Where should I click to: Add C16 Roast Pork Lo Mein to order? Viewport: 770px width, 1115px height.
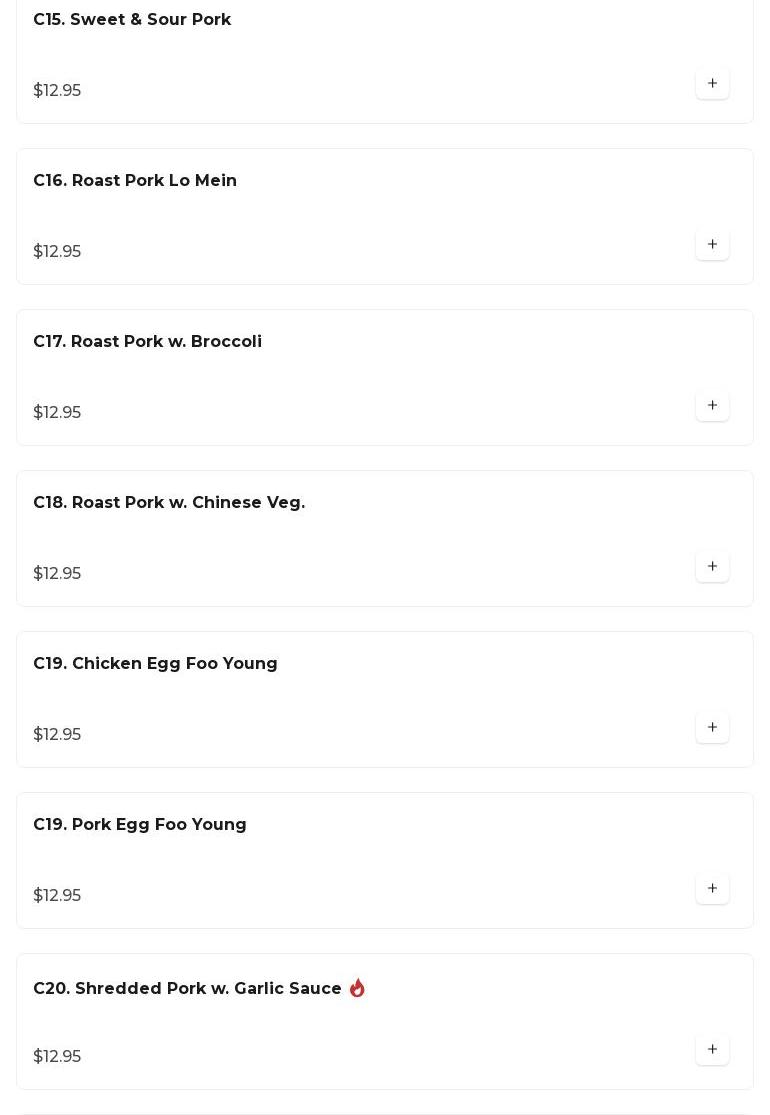(712, 244)
